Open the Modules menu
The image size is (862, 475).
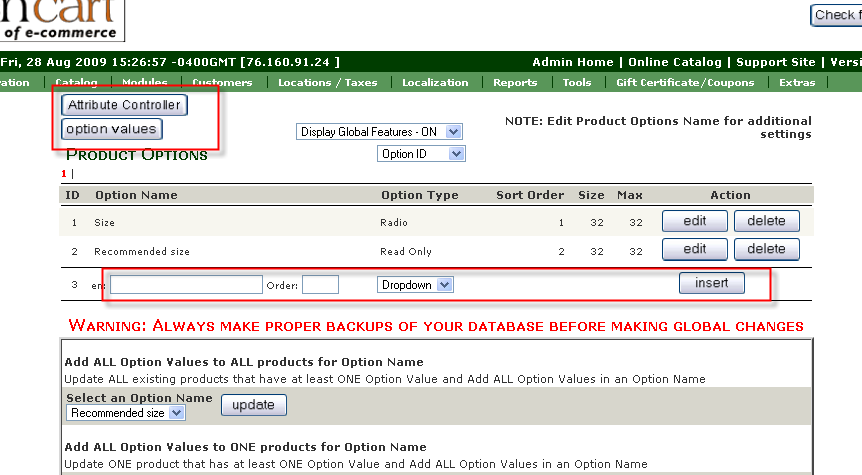click(145, 83)
